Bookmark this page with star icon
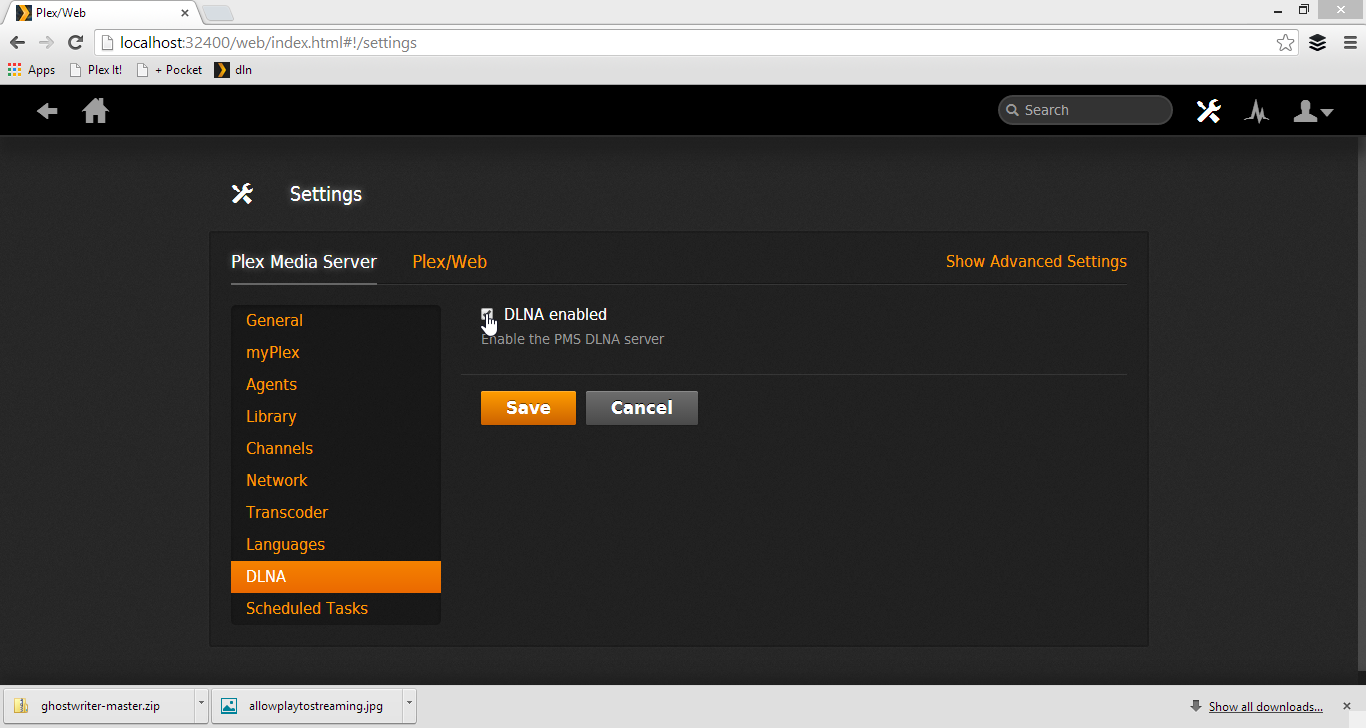This screenshot has height=728, width=1366. [1285, 43]
